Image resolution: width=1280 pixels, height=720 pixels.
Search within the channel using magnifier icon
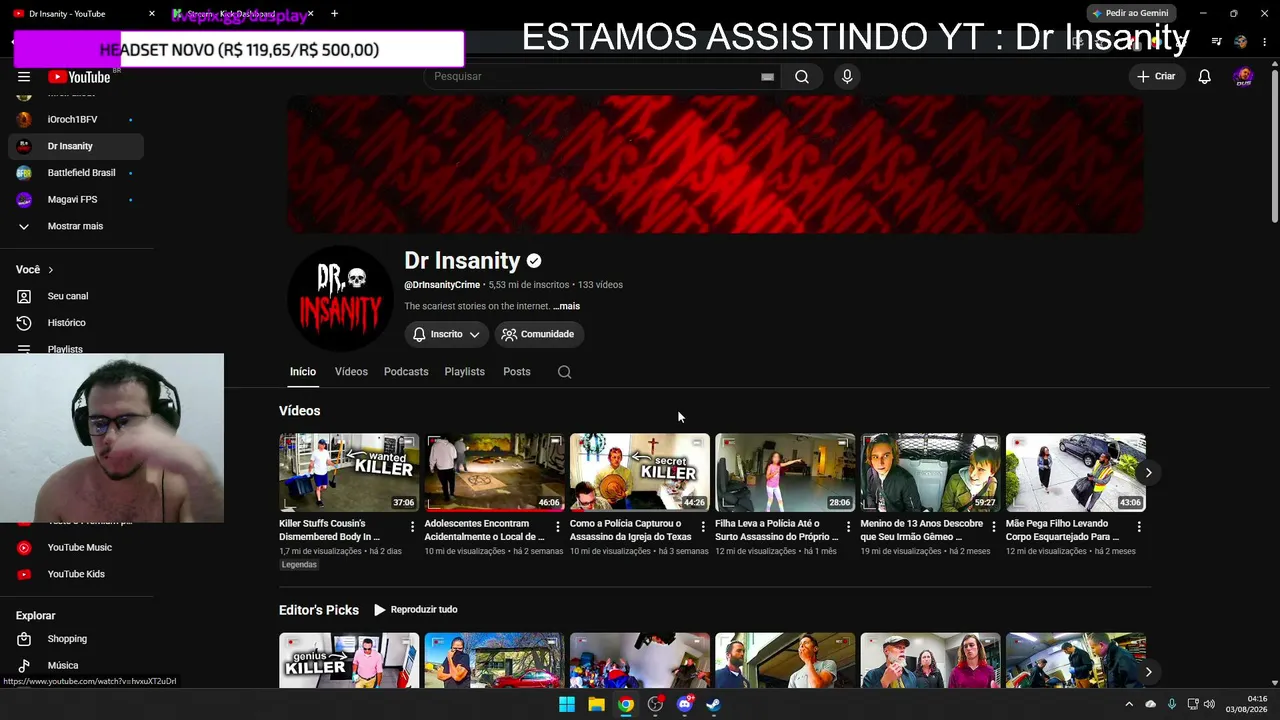pyautogui.click(x=564, y=372)
